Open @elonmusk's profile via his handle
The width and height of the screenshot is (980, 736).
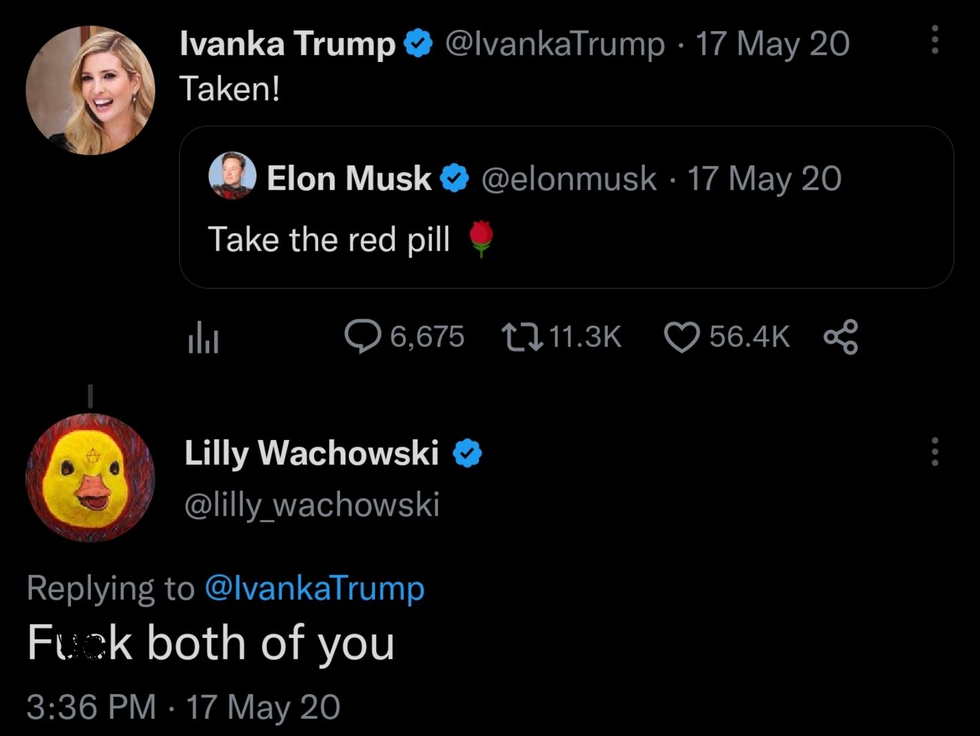pos(571,178)
